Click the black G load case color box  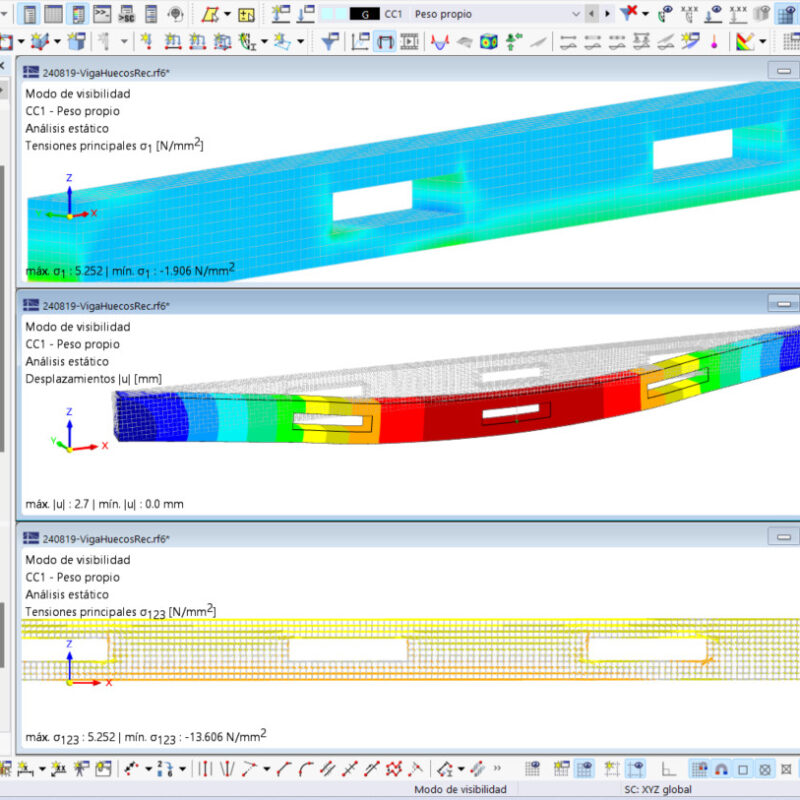pos(364,14)
